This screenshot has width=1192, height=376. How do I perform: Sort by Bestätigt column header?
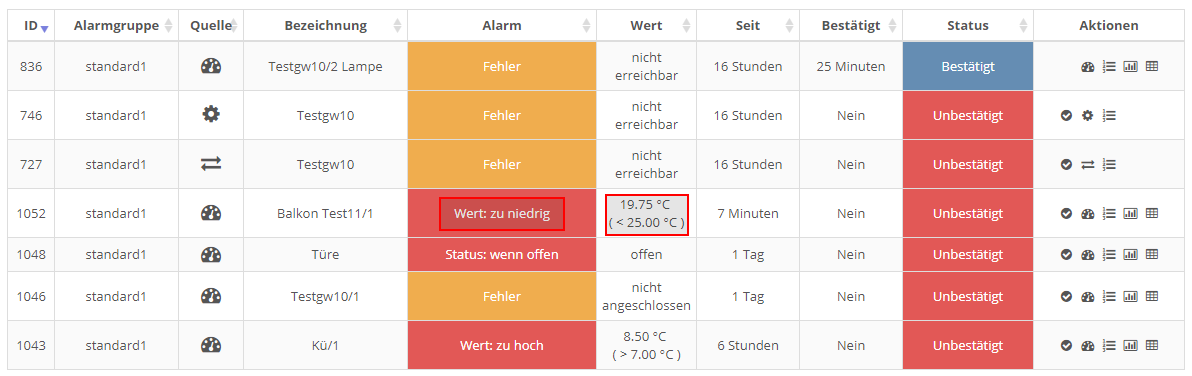(851, 26)
